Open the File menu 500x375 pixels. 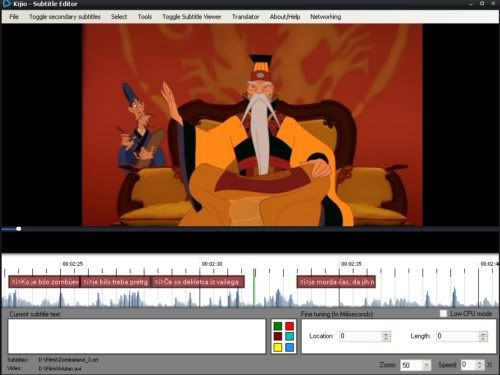(x=14, y=17)
